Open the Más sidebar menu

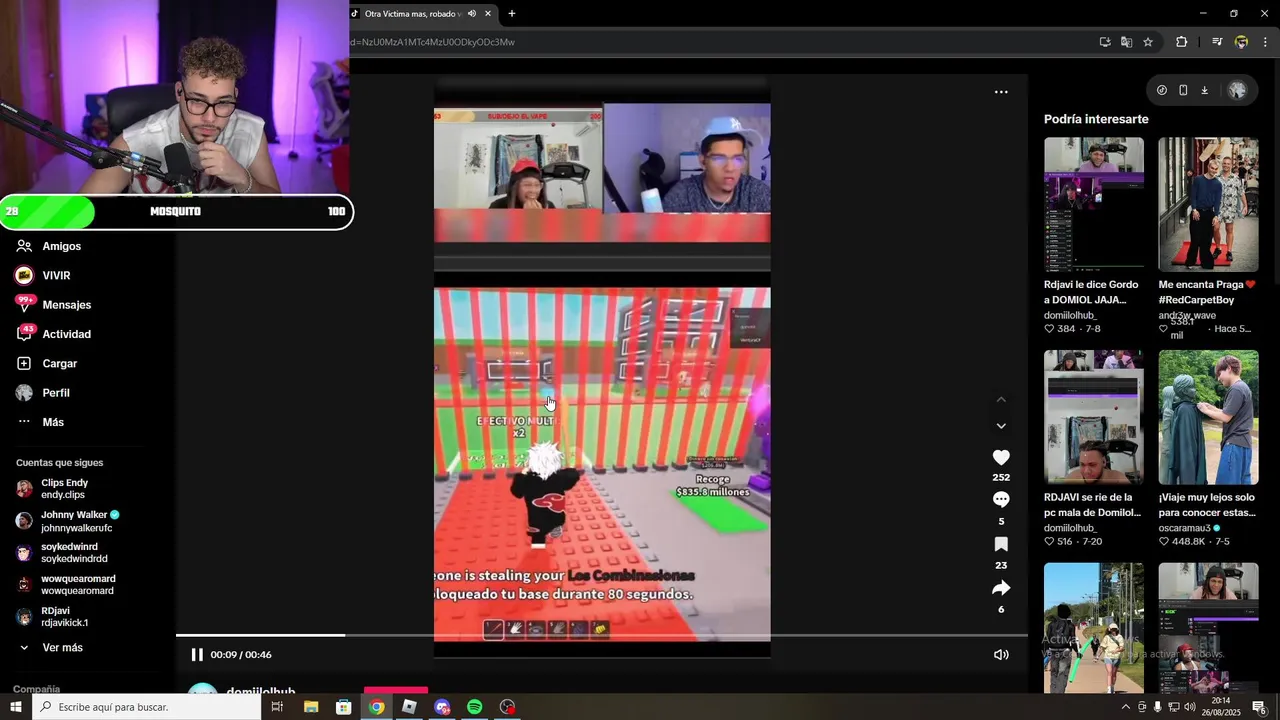coord(53,422)
